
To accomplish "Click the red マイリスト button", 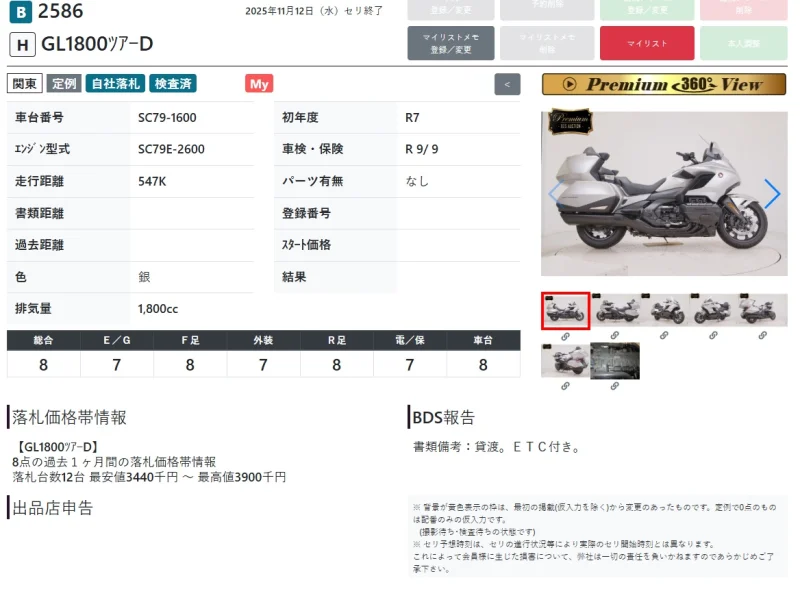I will click(x=647, y=43).
